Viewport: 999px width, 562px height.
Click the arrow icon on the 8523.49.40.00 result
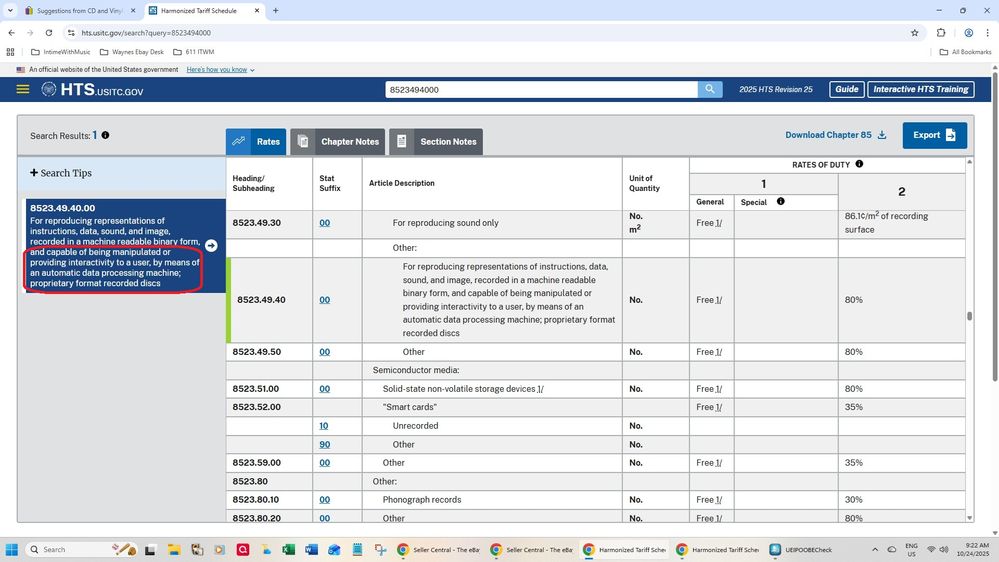(211, 246)
